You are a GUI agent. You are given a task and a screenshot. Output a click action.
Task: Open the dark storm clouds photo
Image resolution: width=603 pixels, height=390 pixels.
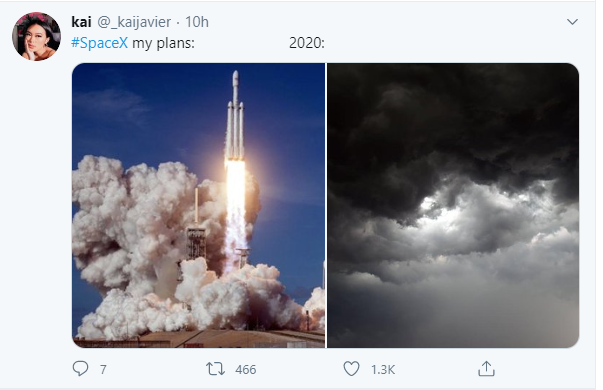pos(453,205)
